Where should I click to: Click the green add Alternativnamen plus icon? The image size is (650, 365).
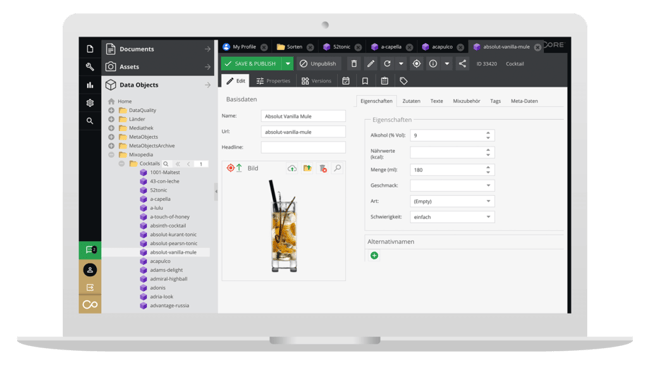[374, 256]
